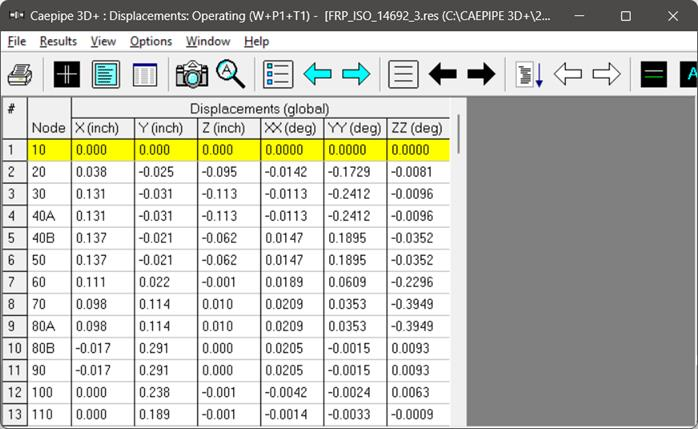
Task: Click the black right arrow icon
Action: point(481,74)
